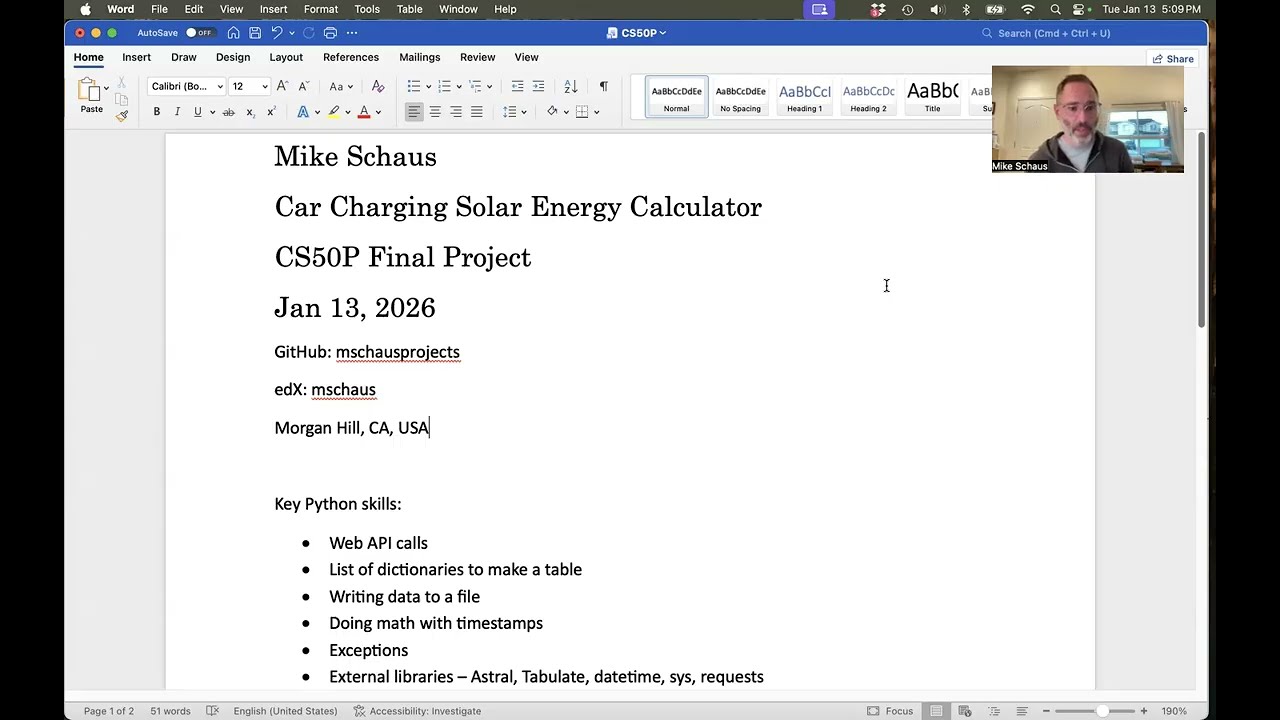Click the Redo icon in title bar
Screen dimensions: 1280x720
(308, 33)
